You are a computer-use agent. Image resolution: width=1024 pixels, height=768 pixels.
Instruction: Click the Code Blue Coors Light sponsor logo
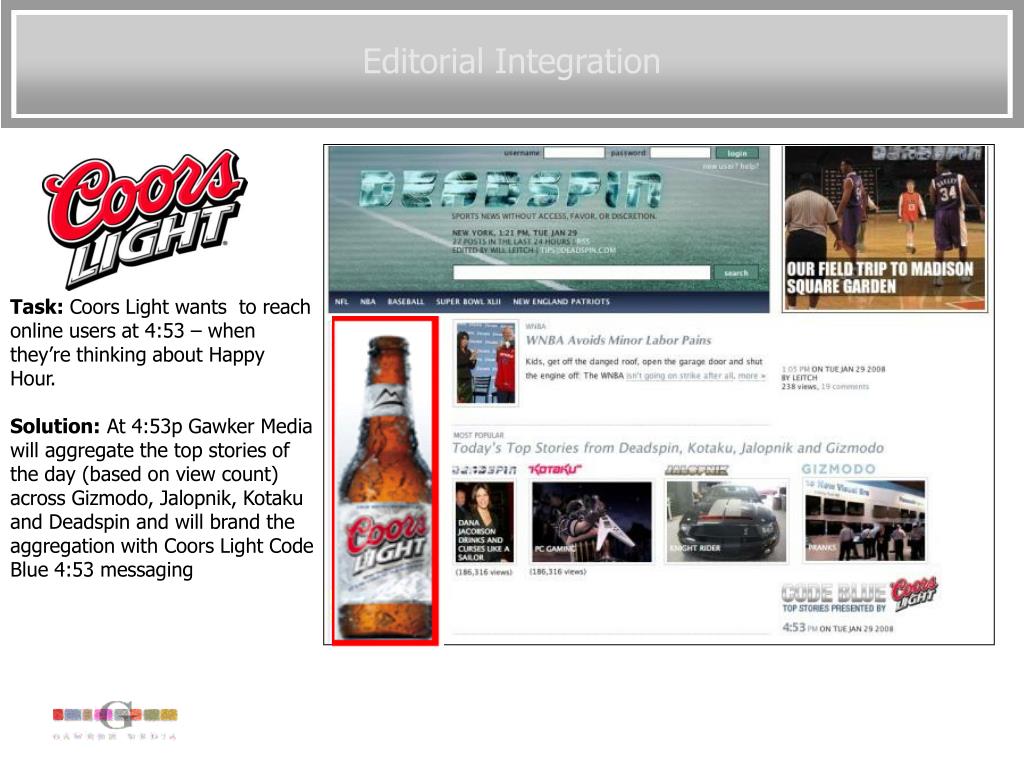tap(859, 594)
